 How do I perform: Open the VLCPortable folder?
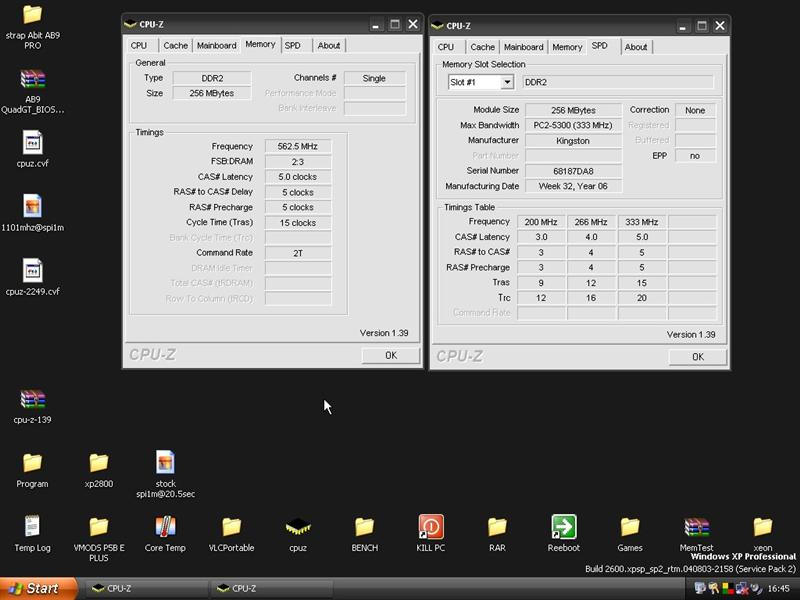232,527
